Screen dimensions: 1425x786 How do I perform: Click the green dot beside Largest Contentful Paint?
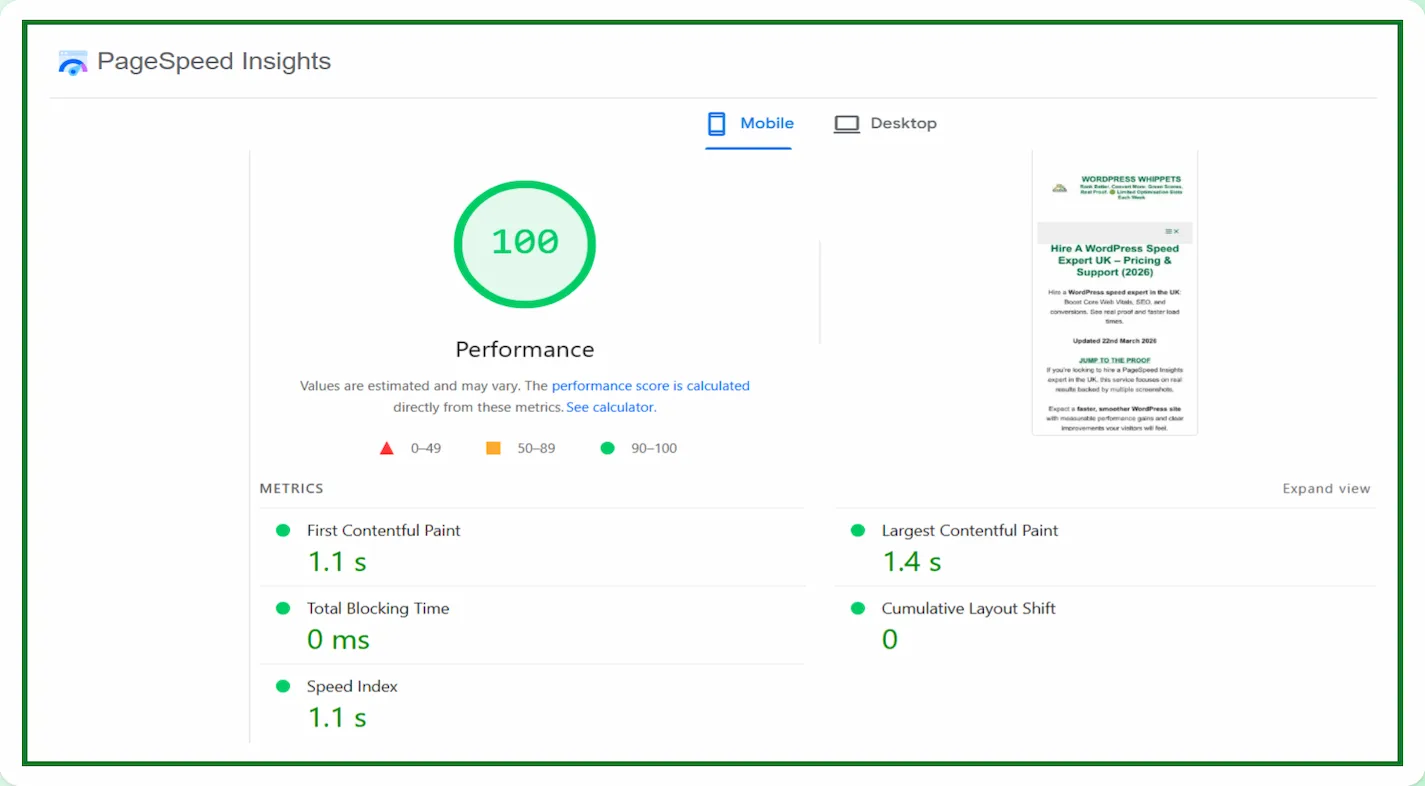pos(857,530)
